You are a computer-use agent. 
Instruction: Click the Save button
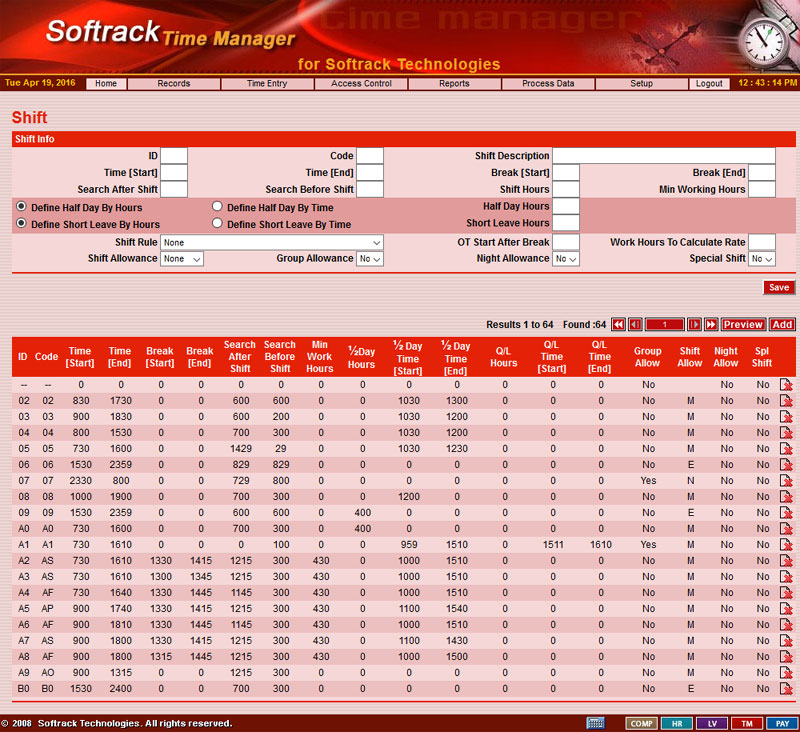778,288
